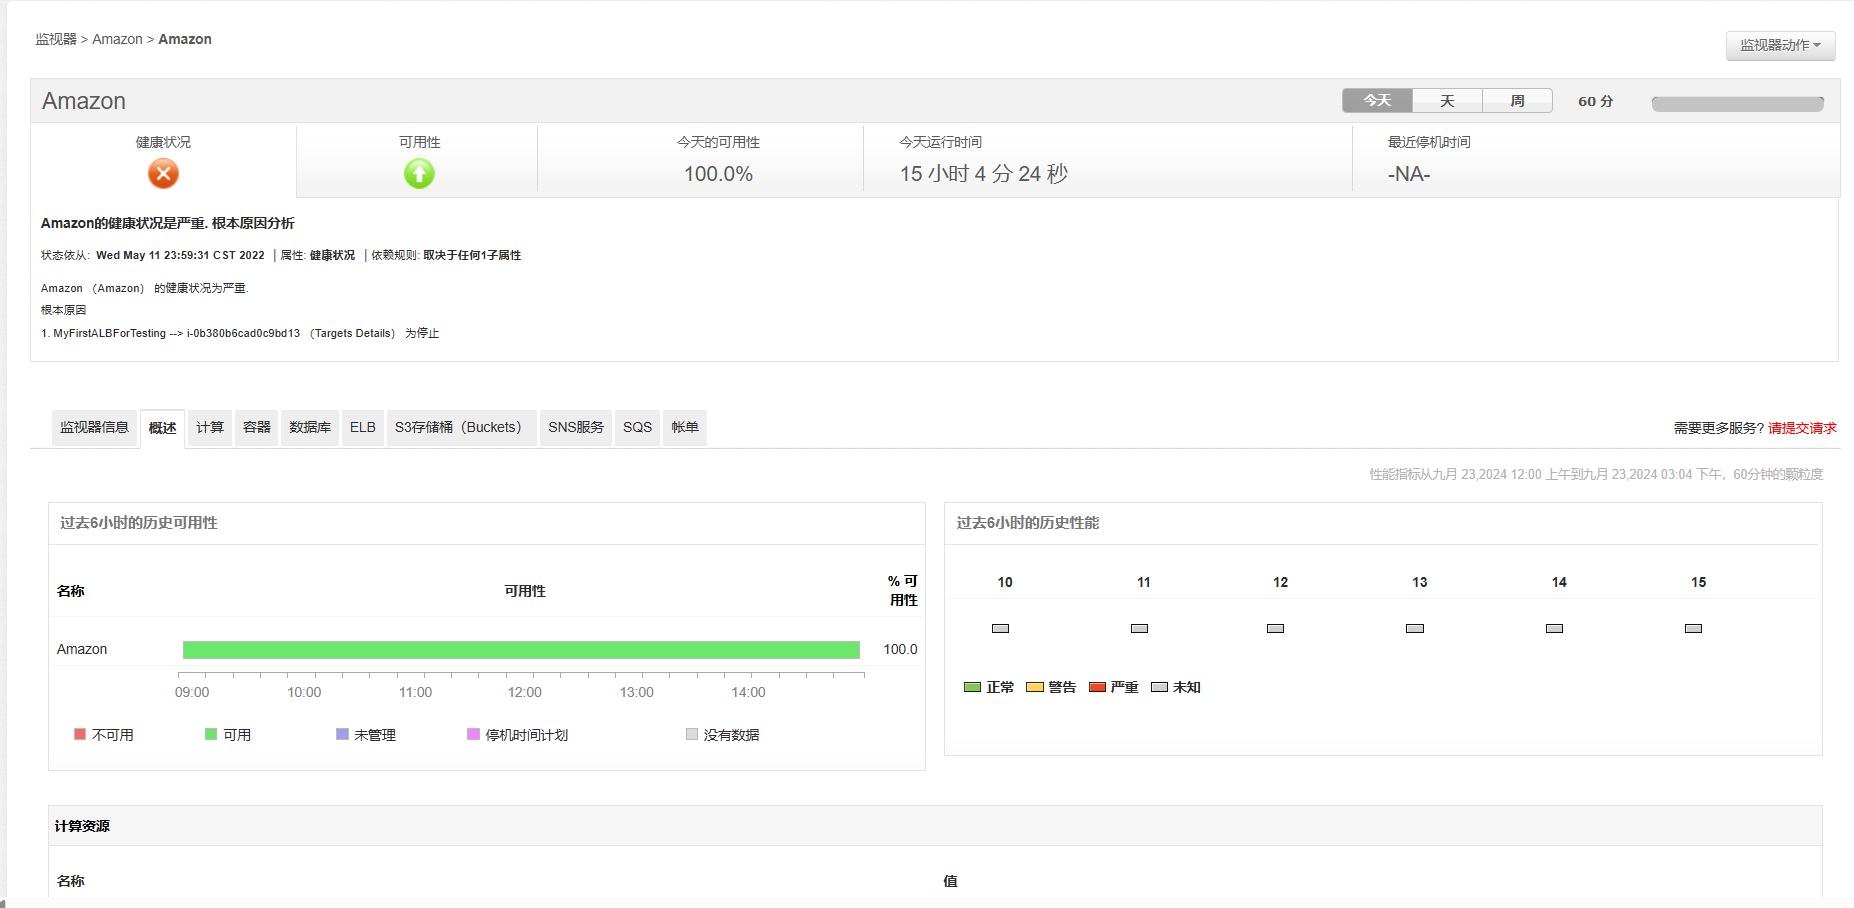Screen dimensions: 1854x908
Task: Click the hour 12 performance status box
Action: pos(1275,628)
